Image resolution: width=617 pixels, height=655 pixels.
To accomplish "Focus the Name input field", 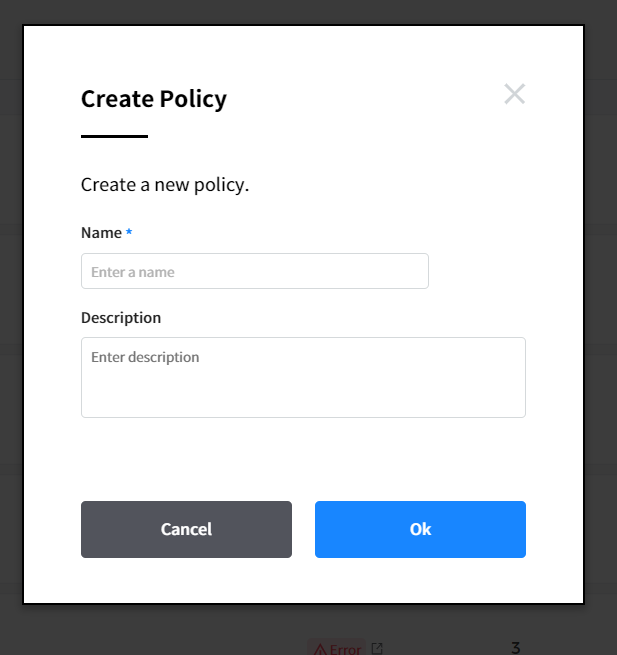I will [254, 271].
